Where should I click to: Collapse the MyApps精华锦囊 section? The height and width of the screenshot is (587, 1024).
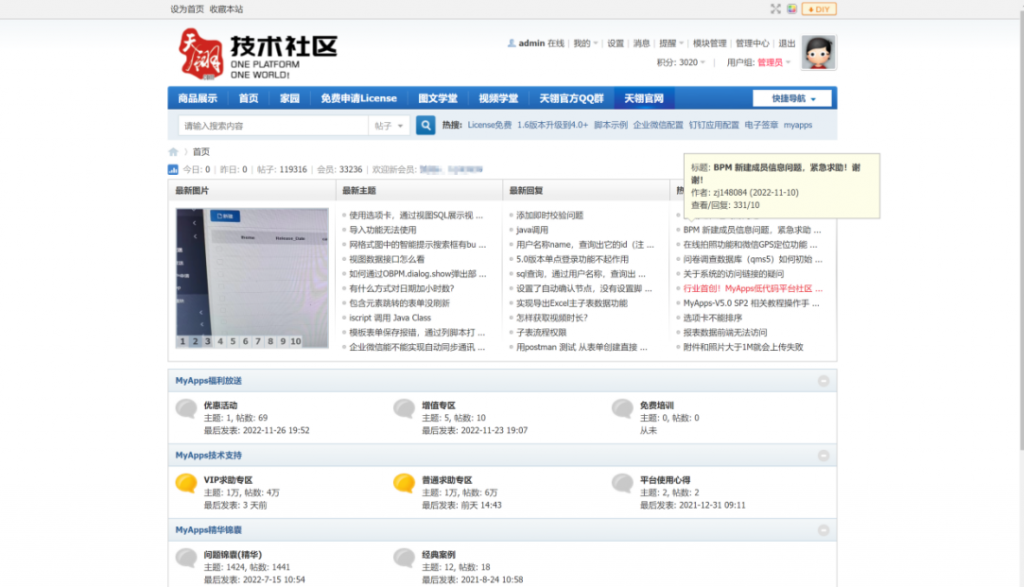tap(823, 529)
